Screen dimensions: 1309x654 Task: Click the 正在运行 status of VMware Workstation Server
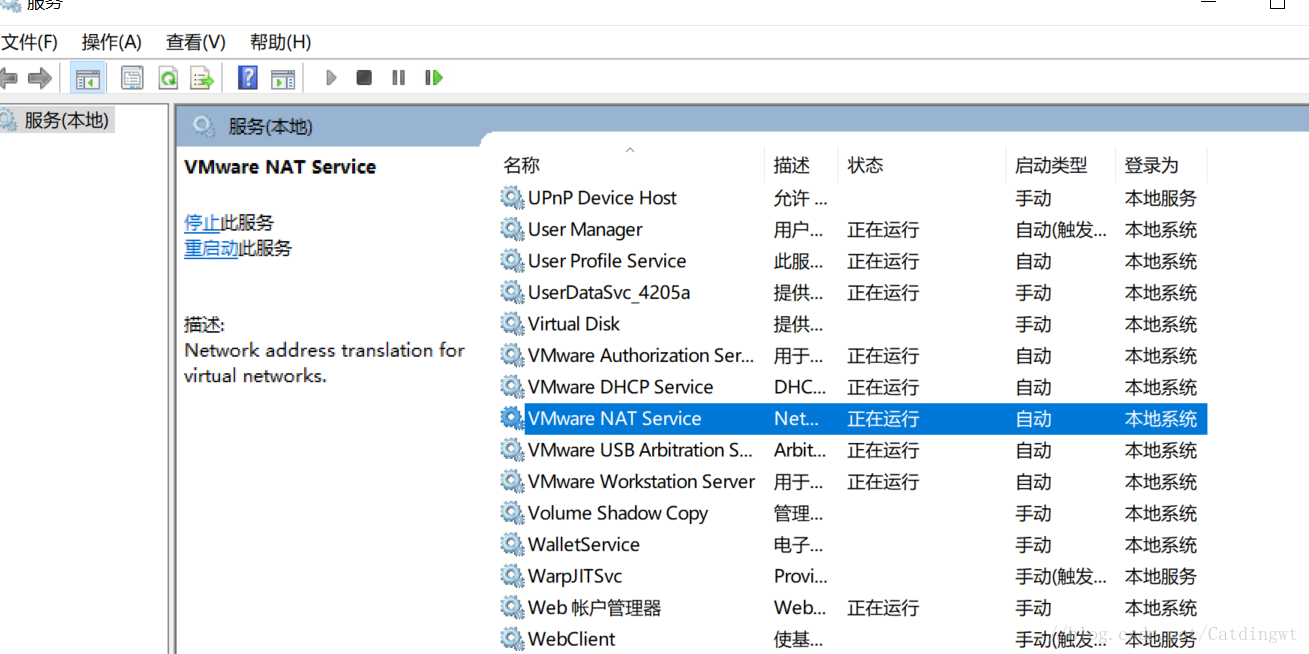tap(883, 482)
